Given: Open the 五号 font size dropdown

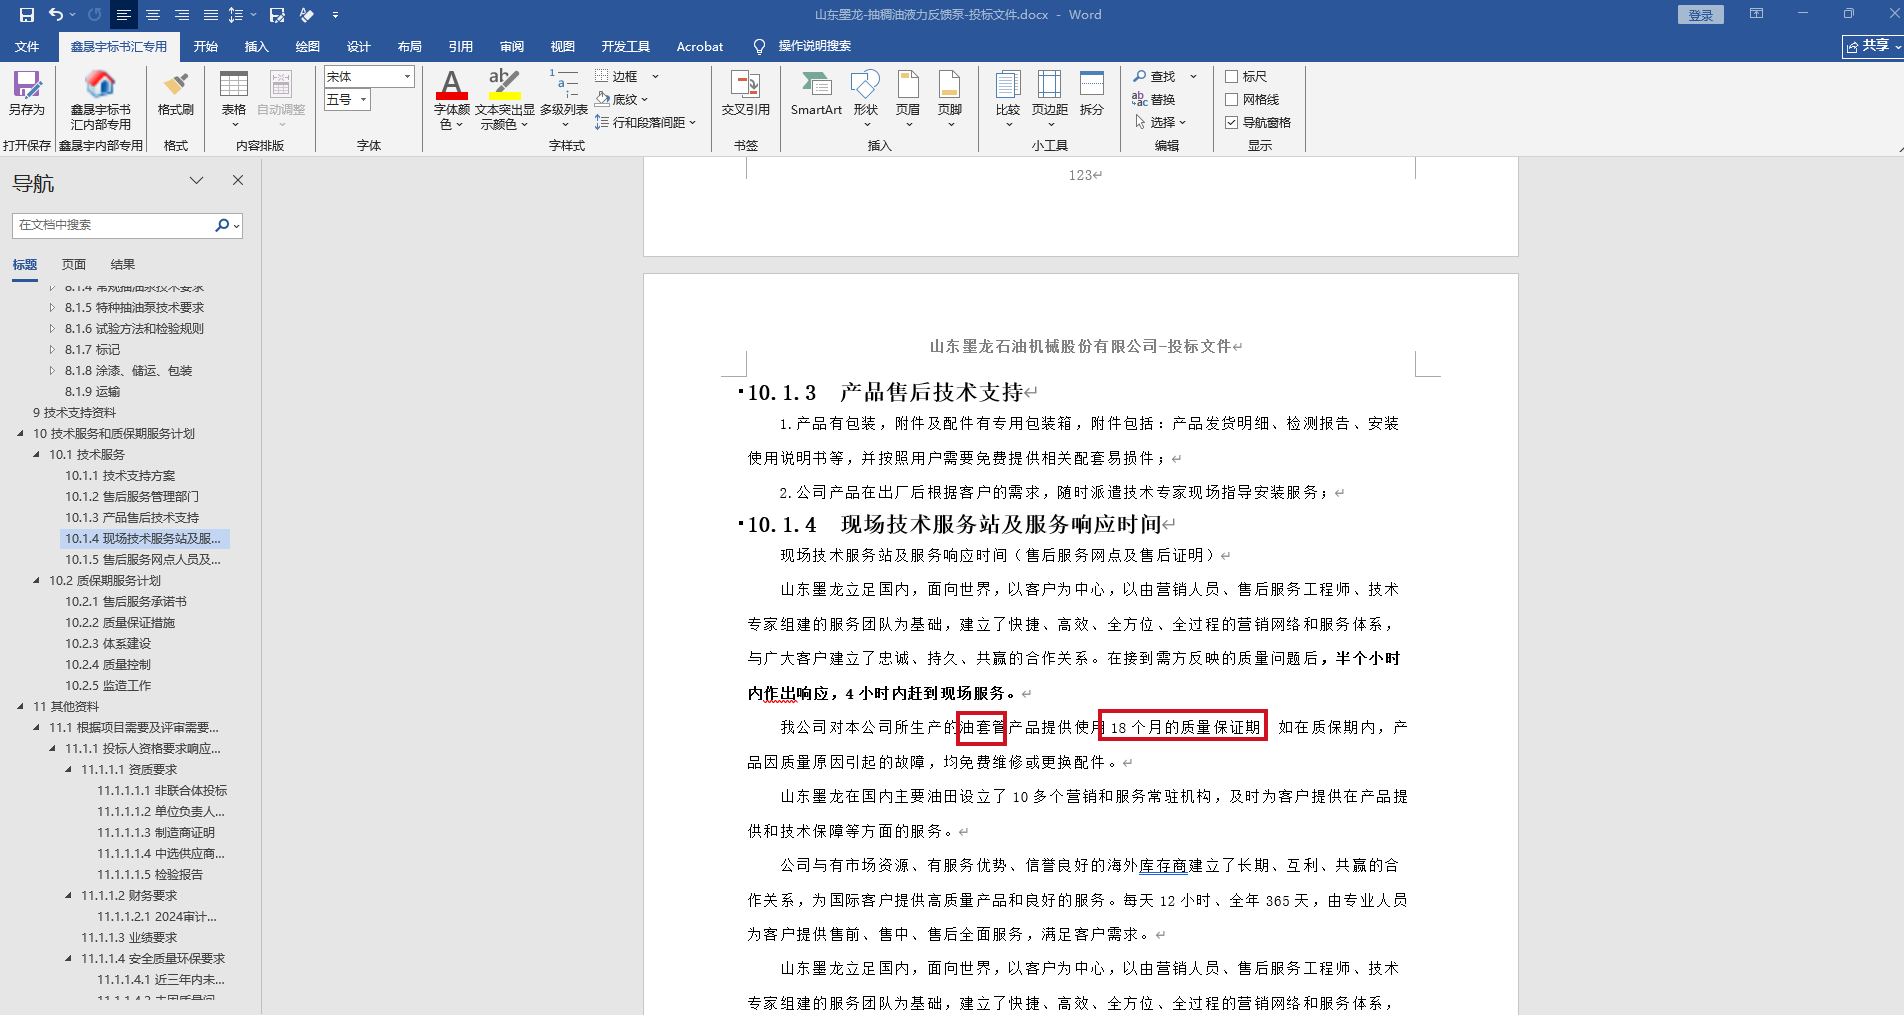Looking at the screenshot, I should [364, 99].
